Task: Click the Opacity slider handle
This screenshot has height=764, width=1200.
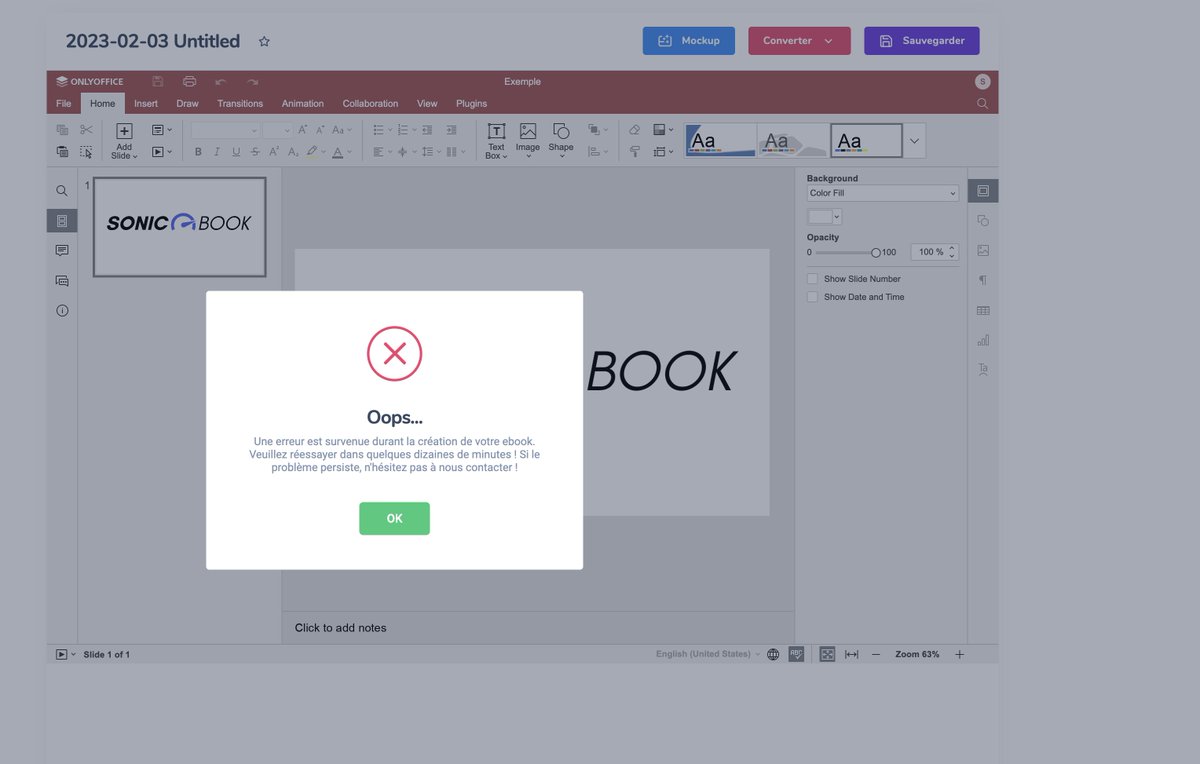Action: (x=876, y=253)
